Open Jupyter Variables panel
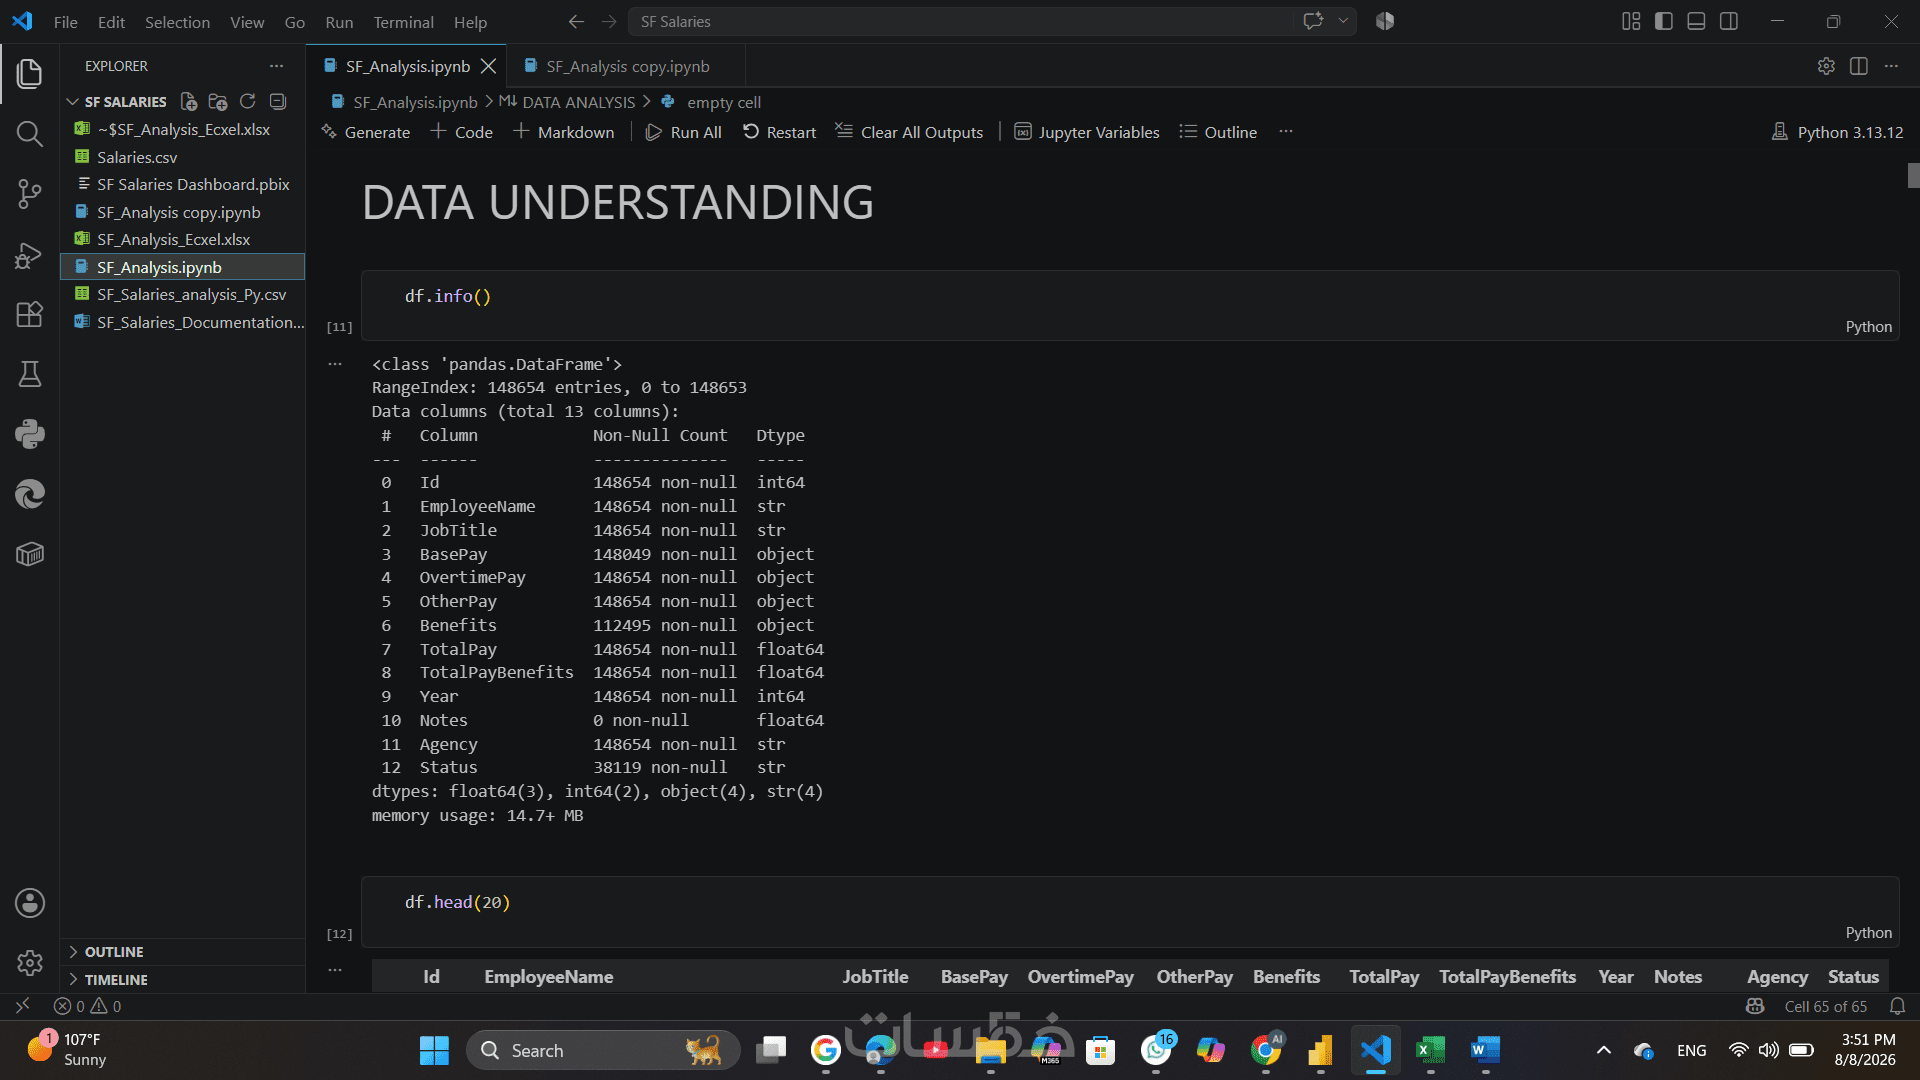Image resolution: width=1920 pixels, height=1080 pixels. [x=1087, y=132]
